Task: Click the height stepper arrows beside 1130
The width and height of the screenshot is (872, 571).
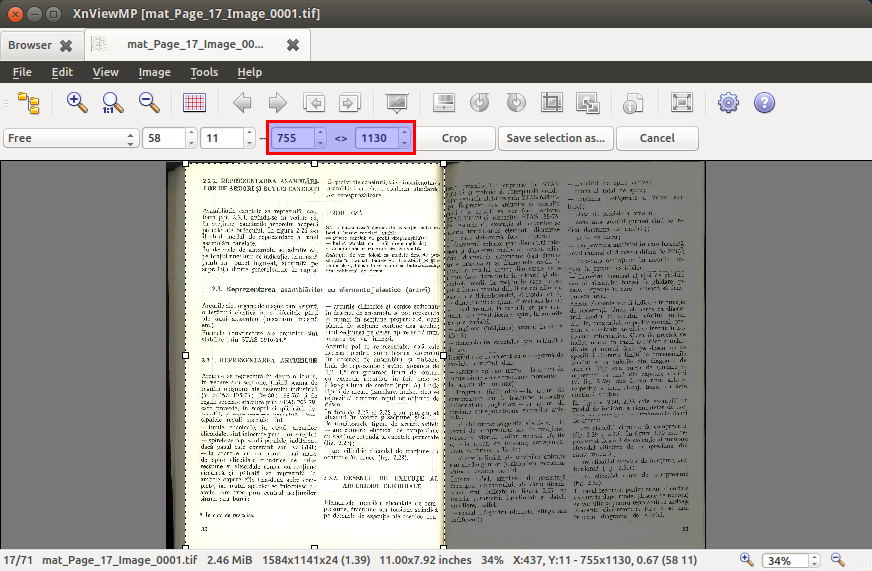Action: pos(404,138)
